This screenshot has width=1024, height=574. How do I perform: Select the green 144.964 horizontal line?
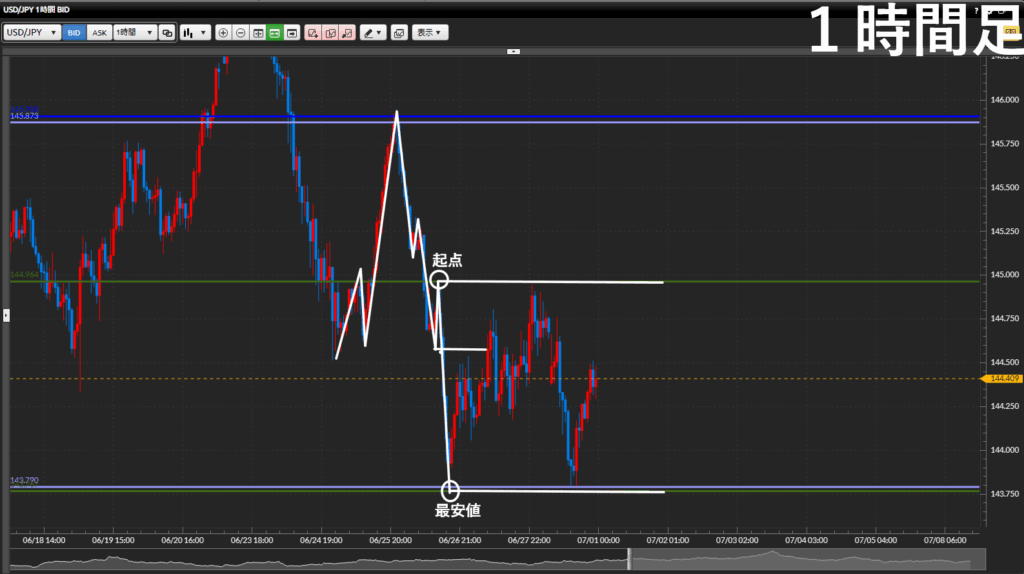click(x=494, y=281)
